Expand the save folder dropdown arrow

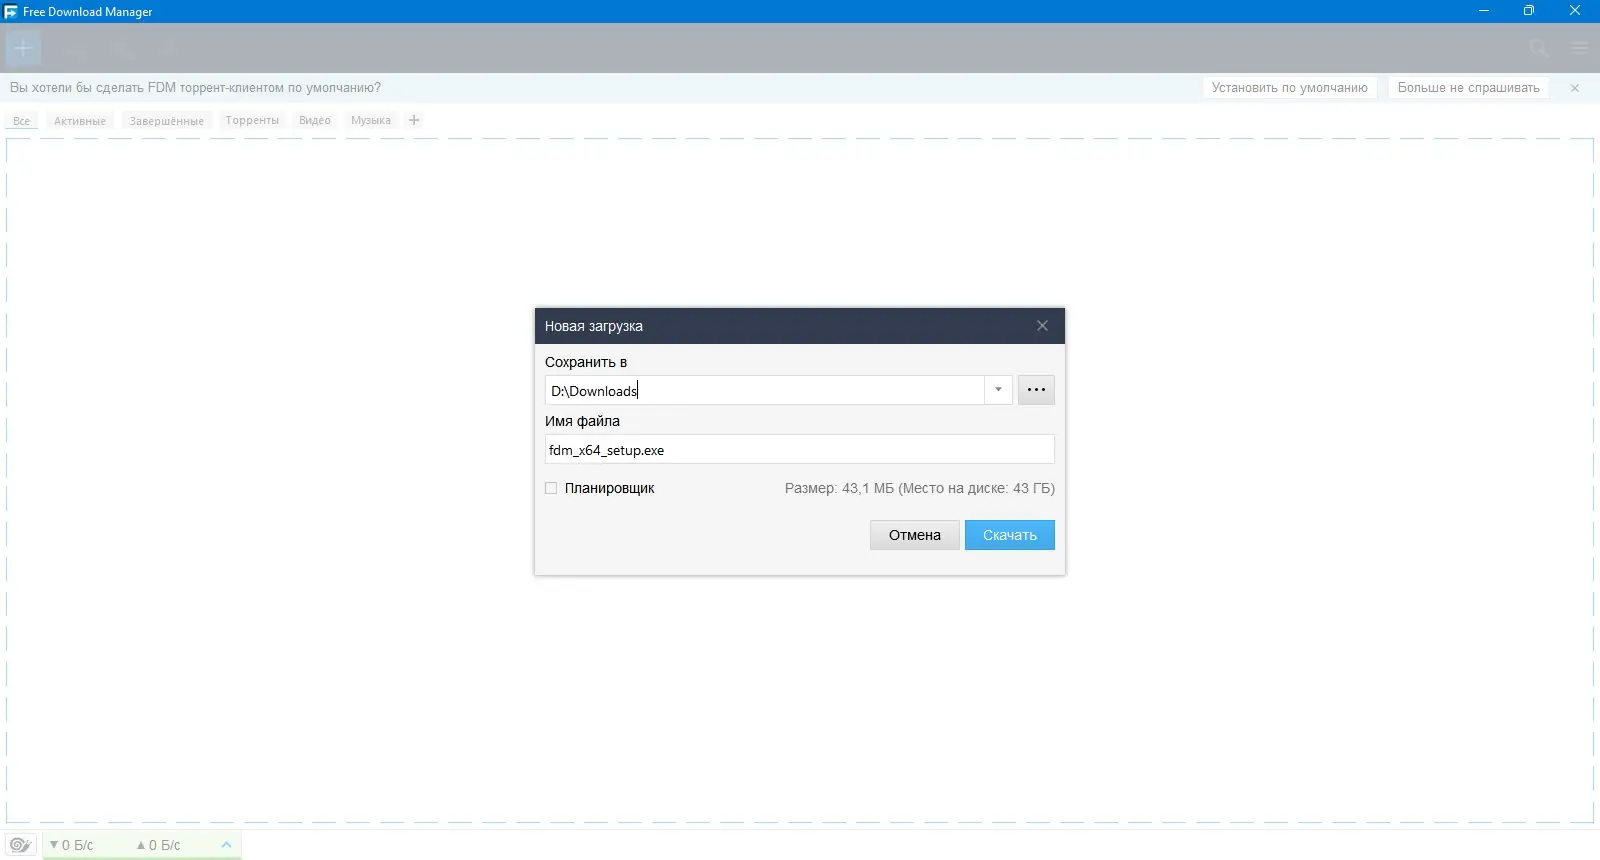[998, 390]
